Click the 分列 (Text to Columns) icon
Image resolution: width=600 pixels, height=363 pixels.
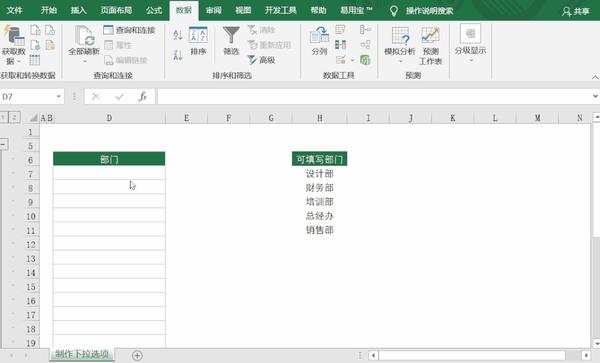pyautogui.click(x=320, y=41)
